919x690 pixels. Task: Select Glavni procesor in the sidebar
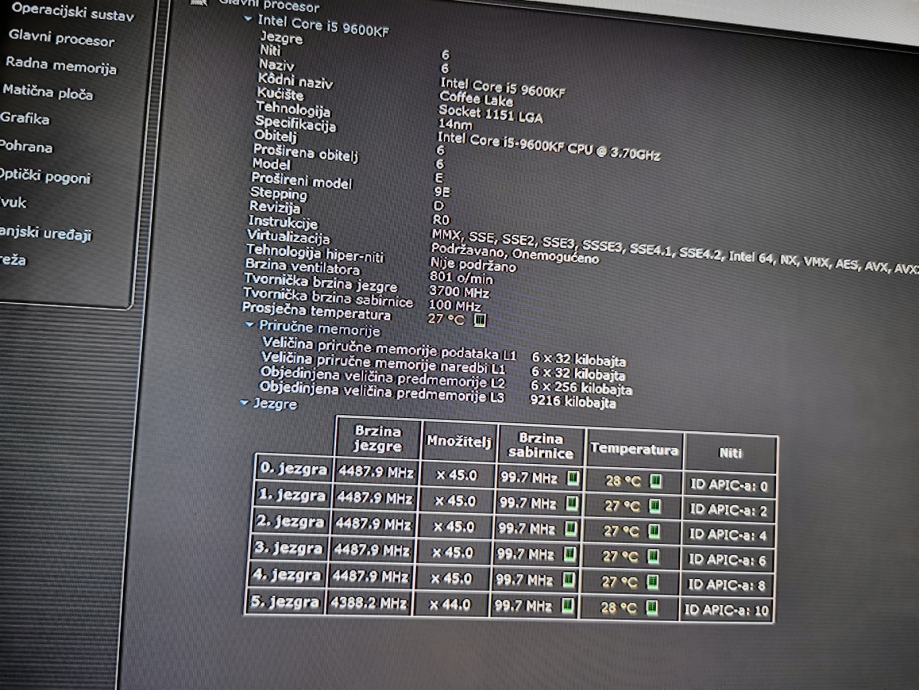pyautogui.click(x=62, y=39)
